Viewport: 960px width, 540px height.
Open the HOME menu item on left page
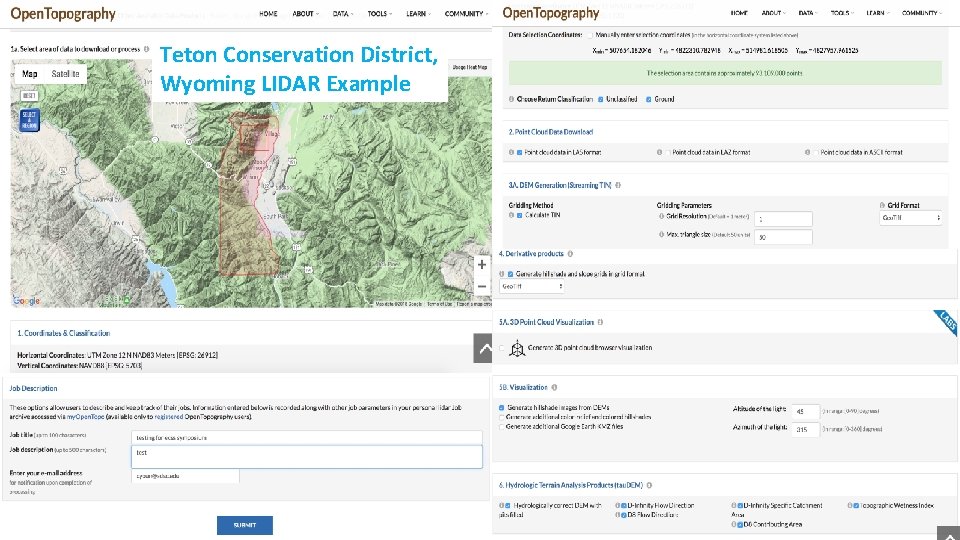pos(268,14)
